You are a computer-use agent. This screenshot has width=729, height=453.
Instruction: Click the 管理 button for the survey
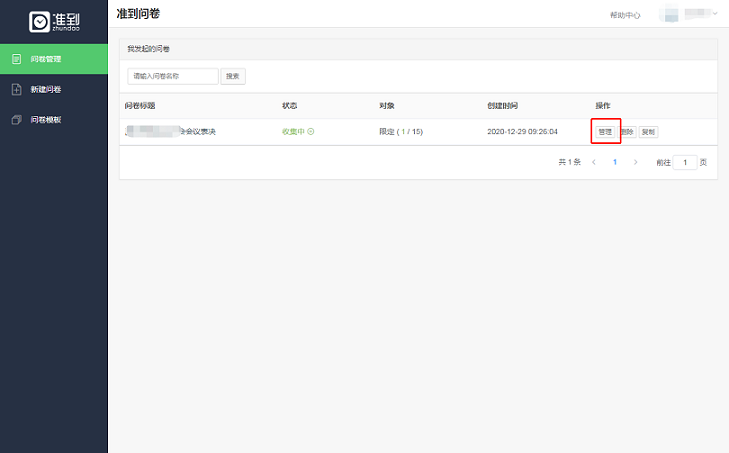click(605, 132)
